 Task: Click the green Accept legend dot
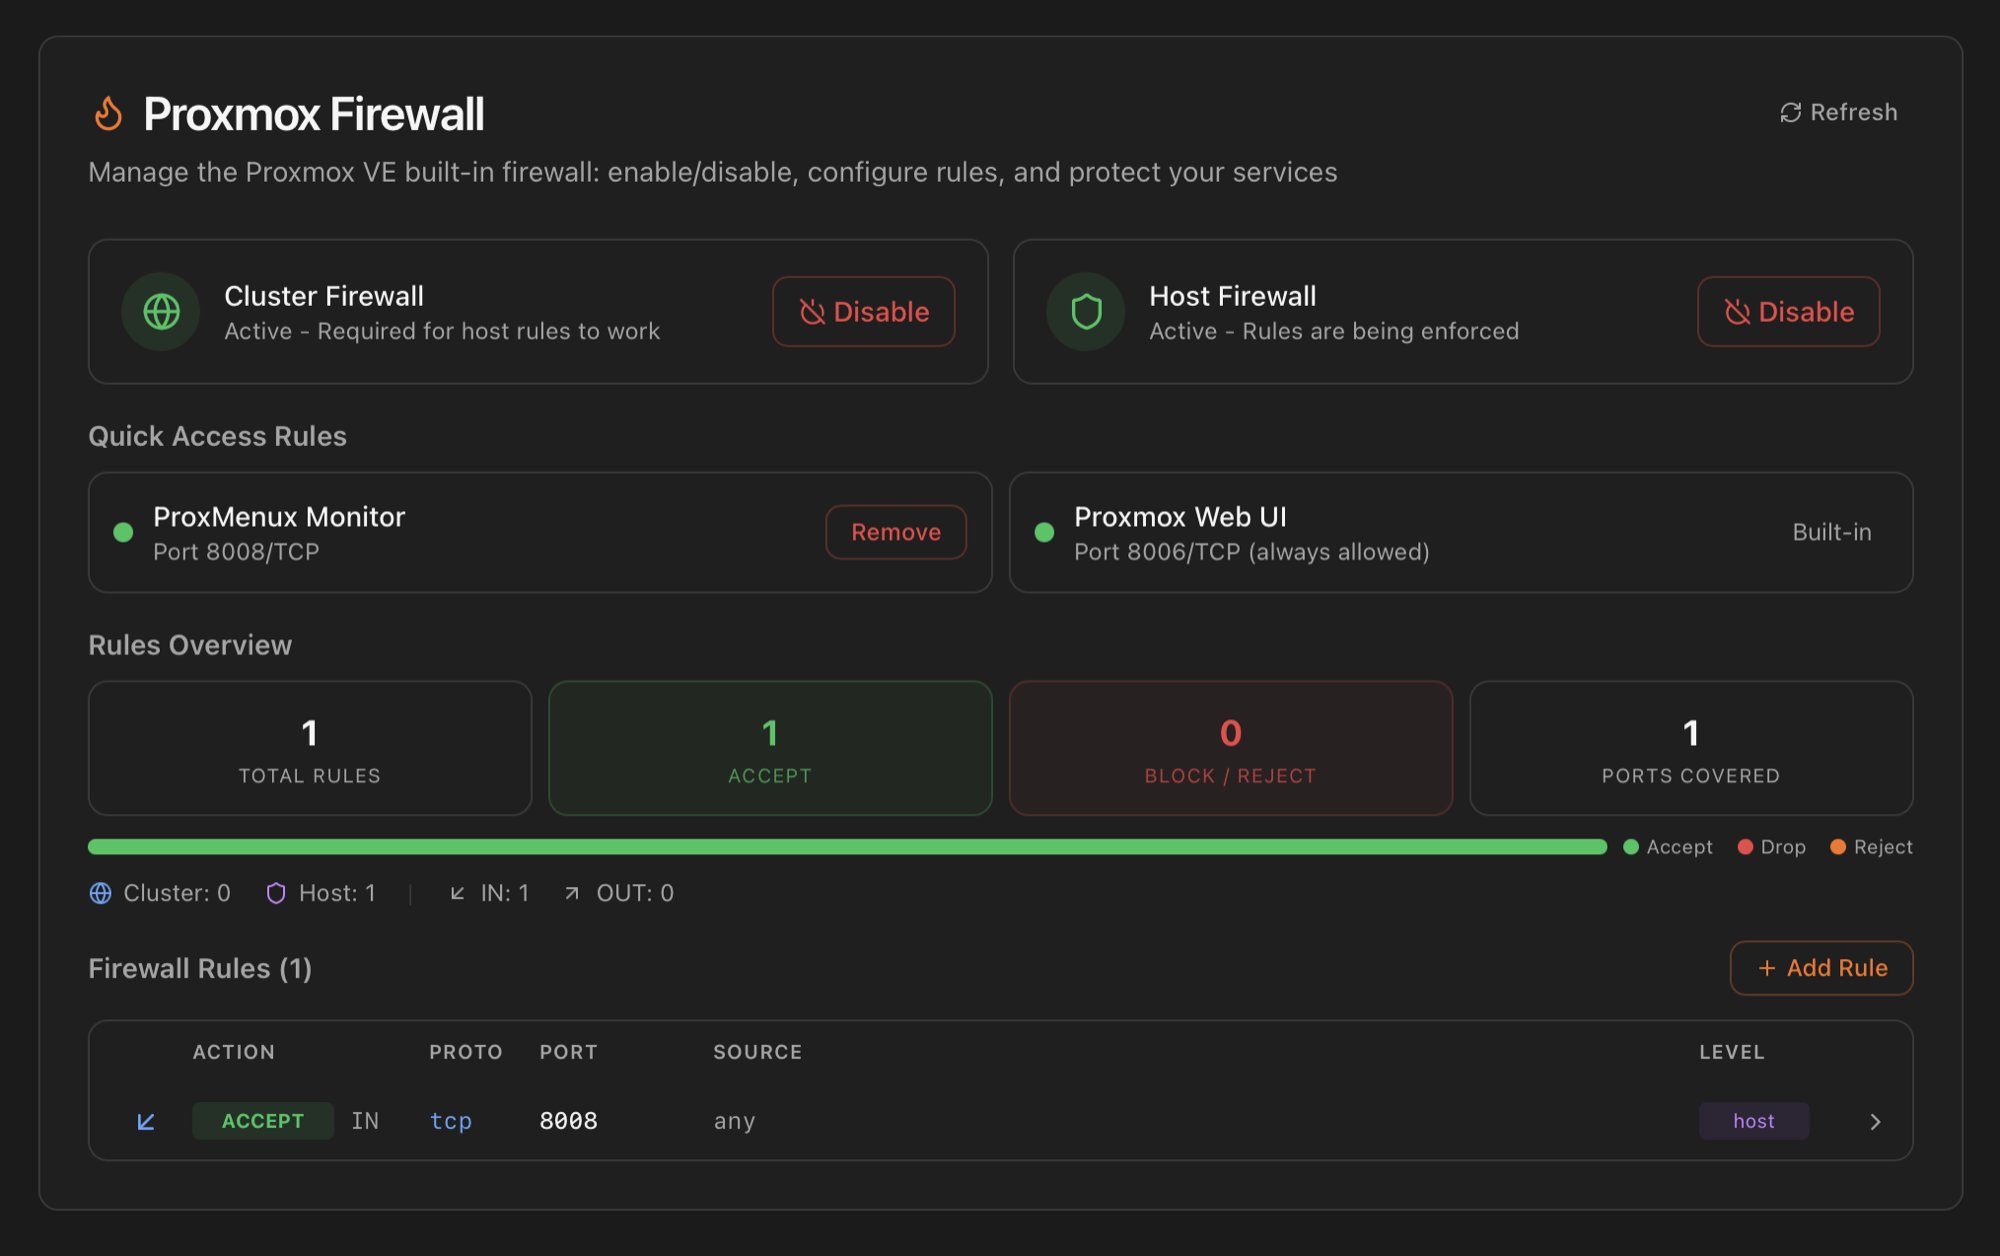[x=1631, y=847]
